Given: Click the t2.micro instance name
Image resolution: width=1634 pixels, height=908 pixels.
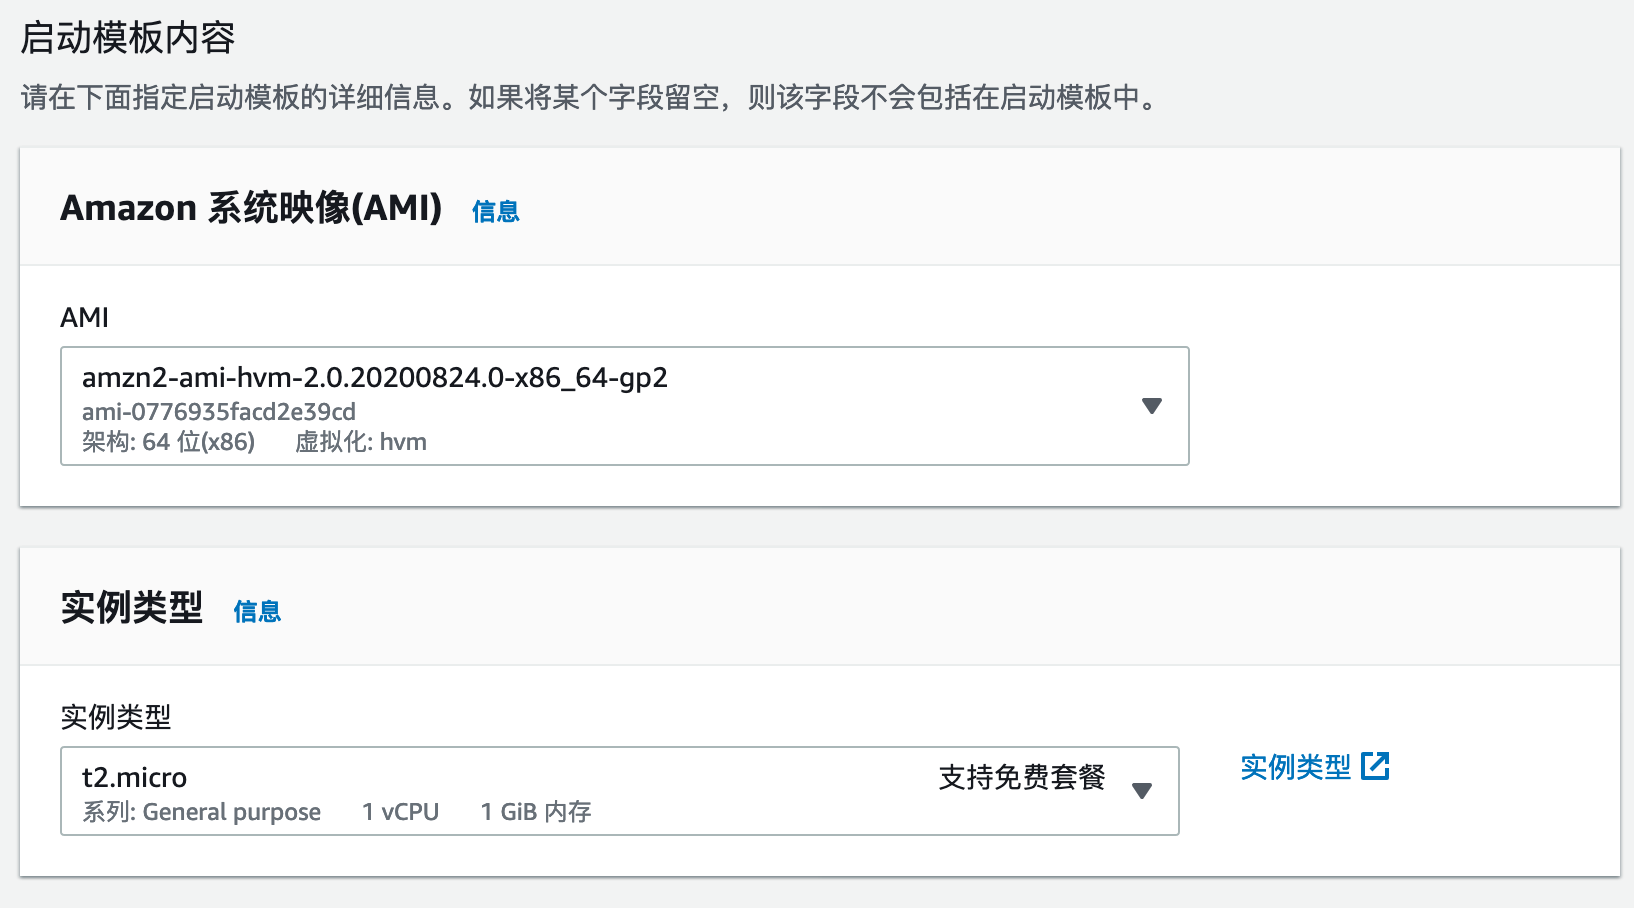Looking at the screenshot, I should [135, 777].
